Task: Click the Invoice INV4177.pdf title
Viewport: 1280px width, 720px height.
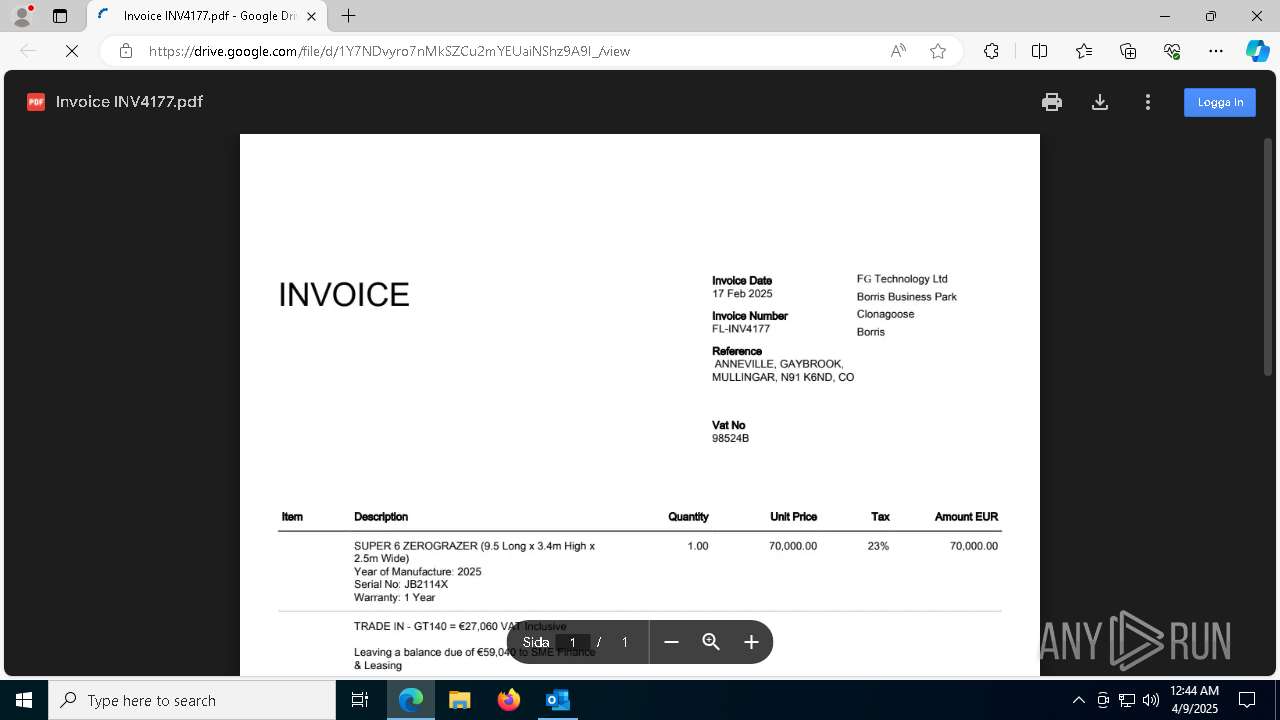Action: [129, 102]
